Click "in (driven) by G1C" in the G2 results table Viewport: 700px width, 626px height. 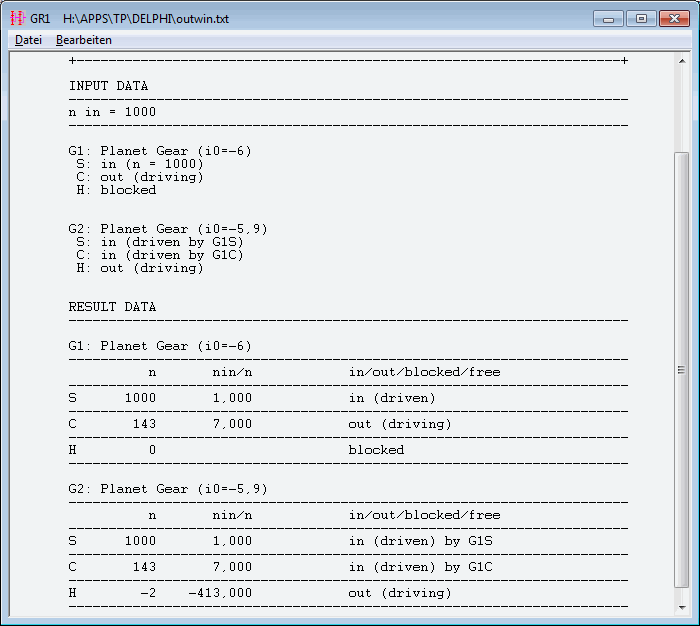coord(419,567)
